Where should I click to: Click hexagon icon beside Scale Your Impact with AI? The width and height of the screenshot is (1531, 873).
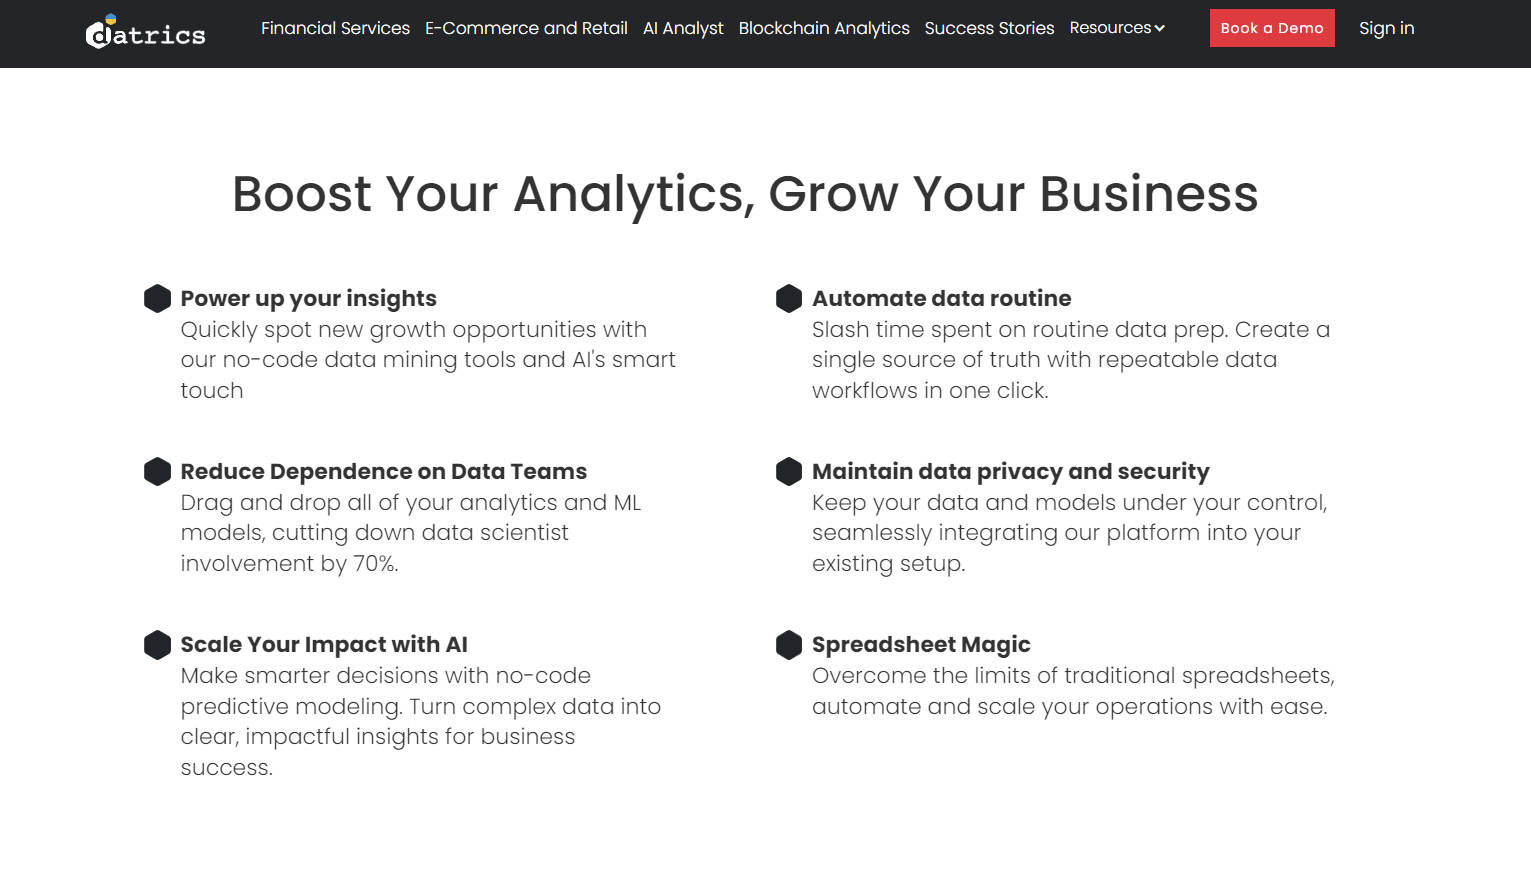coord(157,644)
